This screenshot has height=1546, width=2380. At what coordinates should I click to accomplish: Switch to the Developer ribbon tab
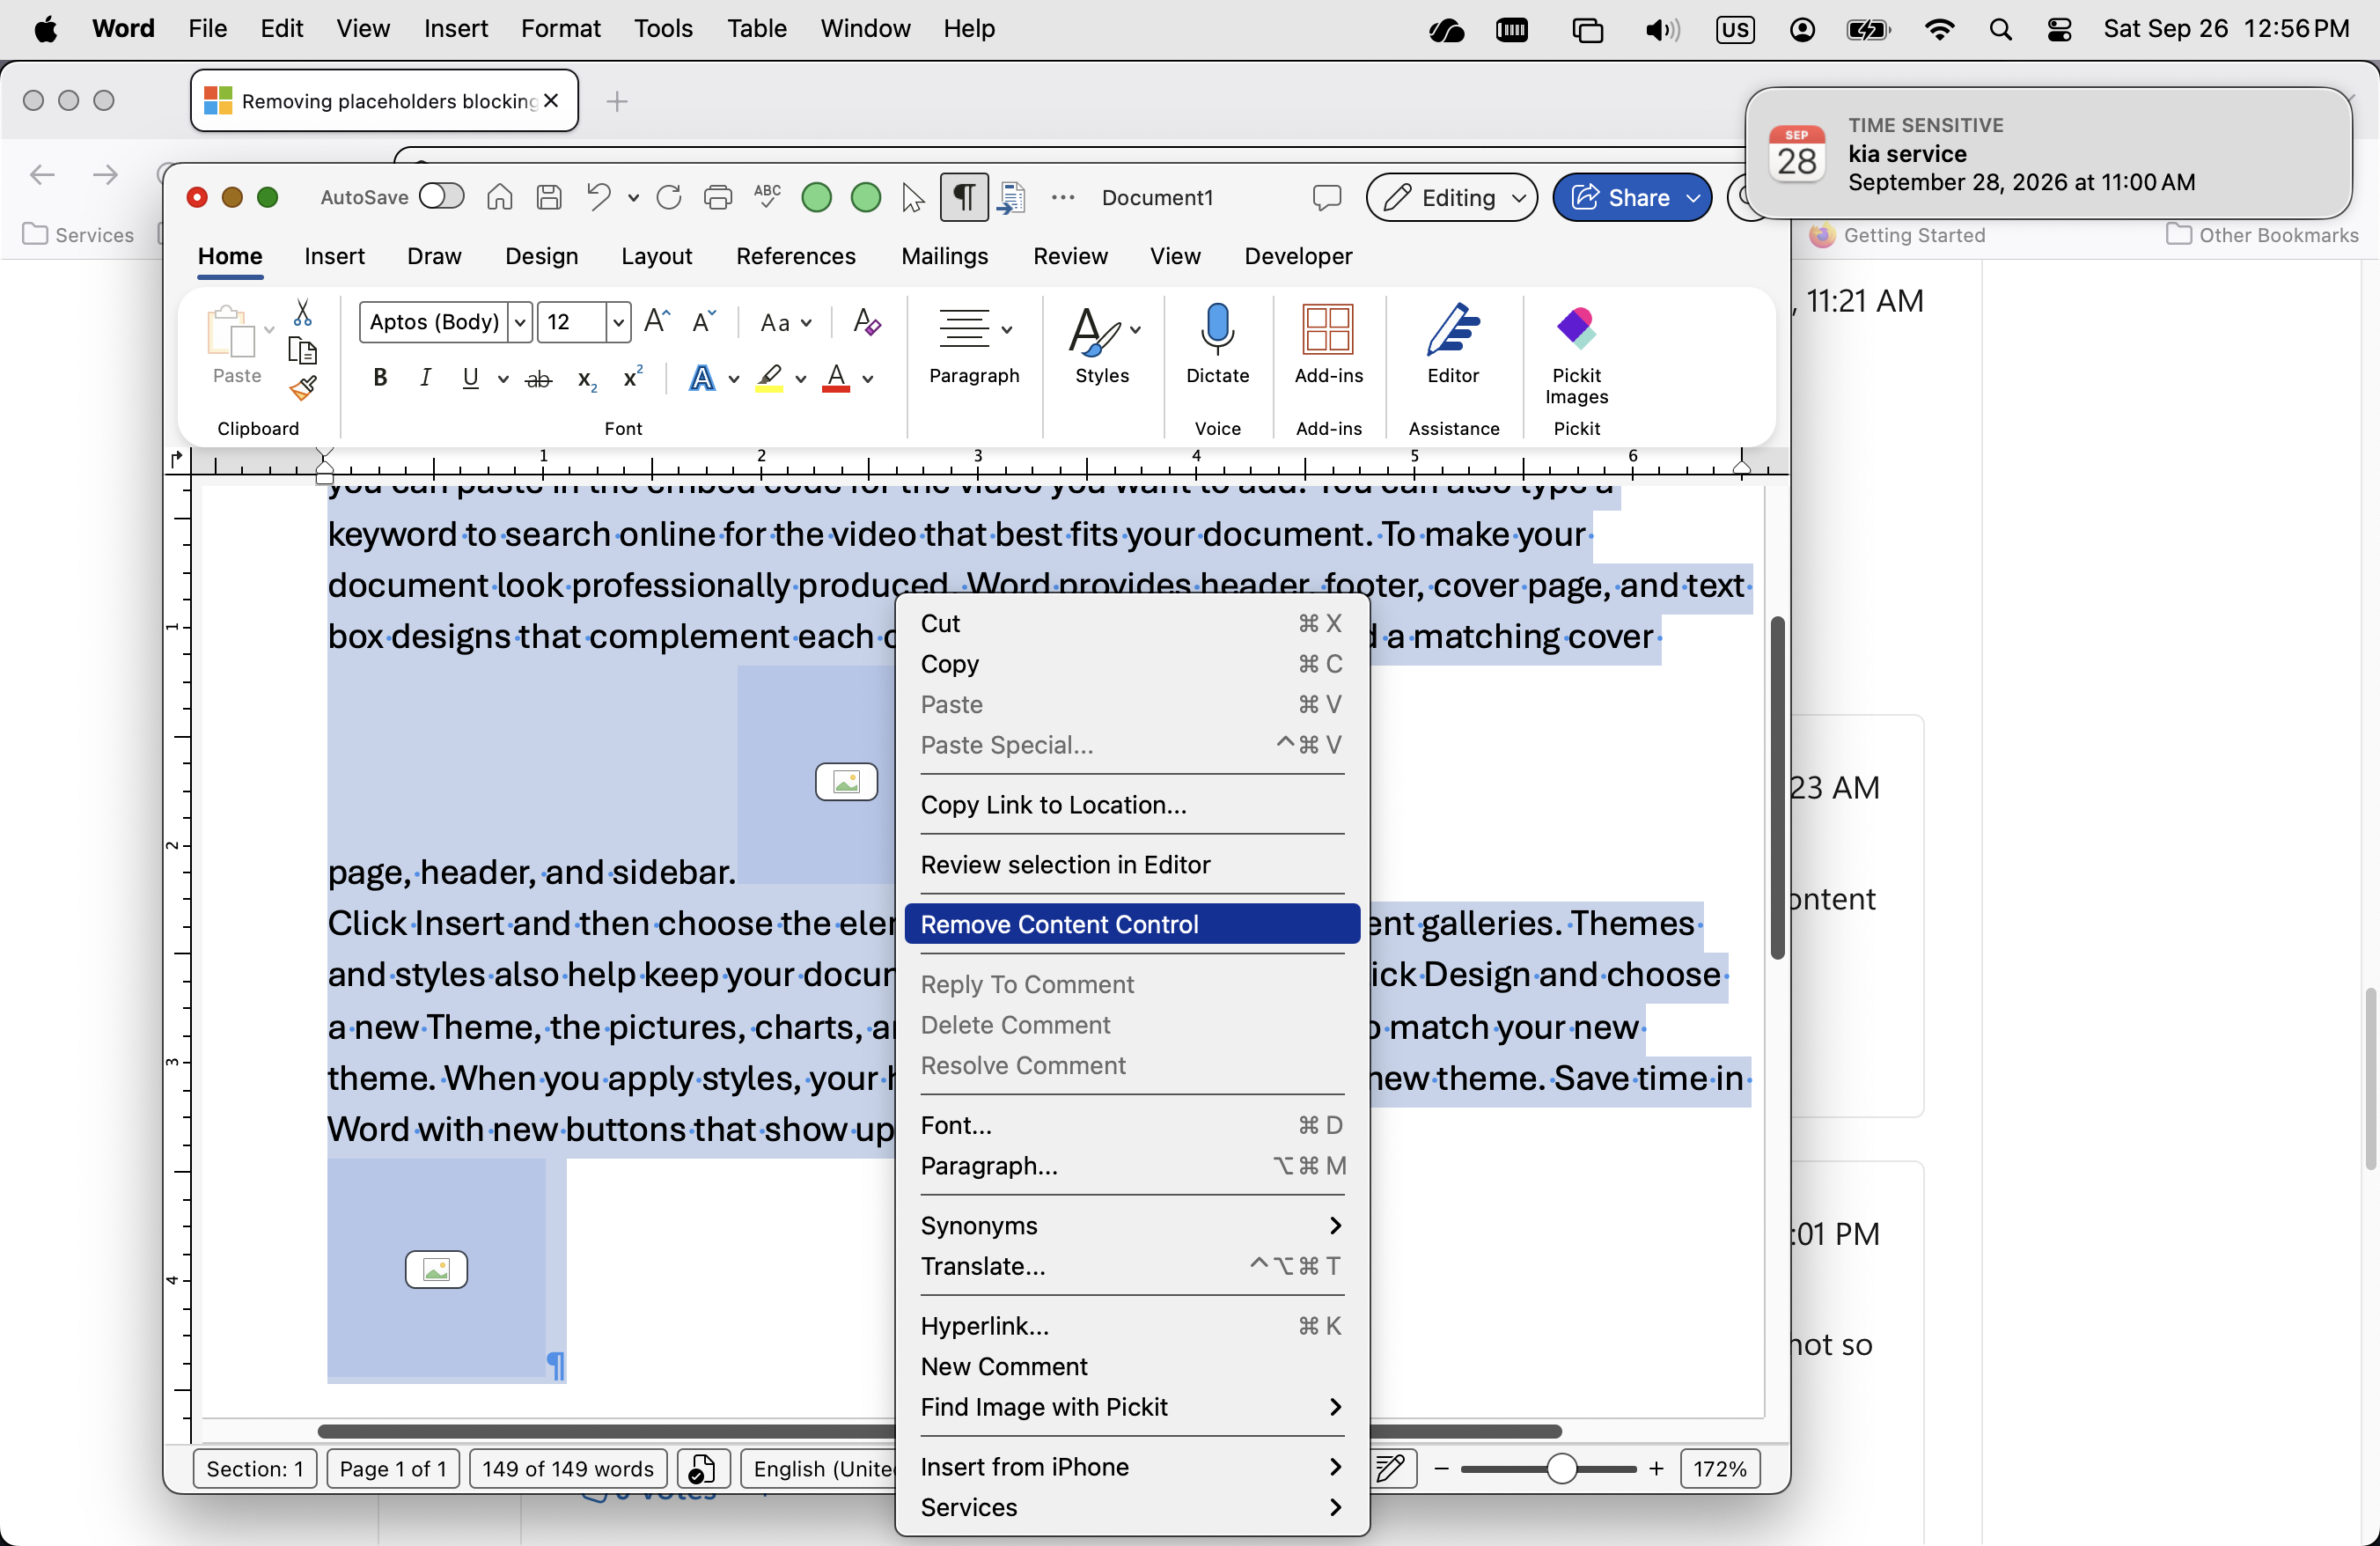click(x=1298, y=256)
